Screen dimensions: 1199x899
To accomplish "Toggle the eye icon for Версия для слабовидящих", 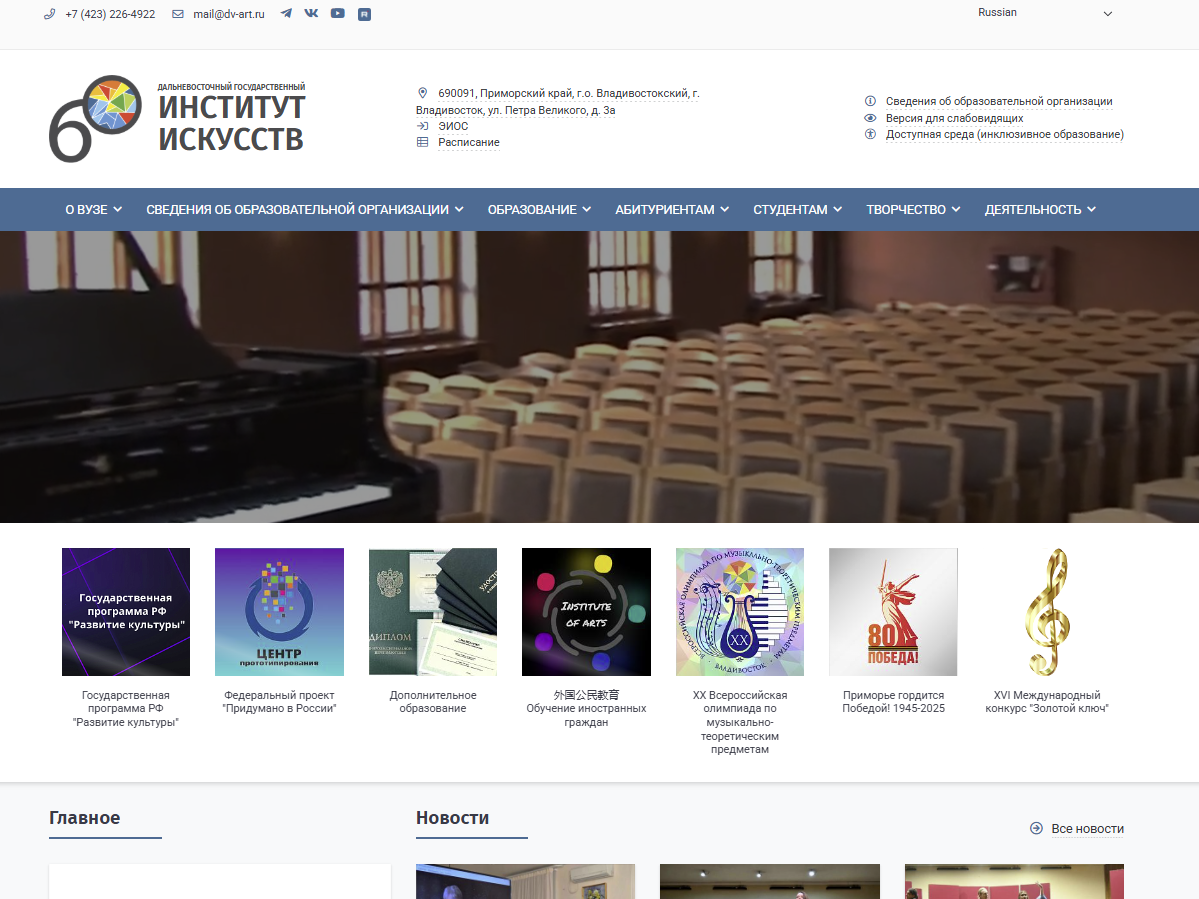I will [869, 117].
